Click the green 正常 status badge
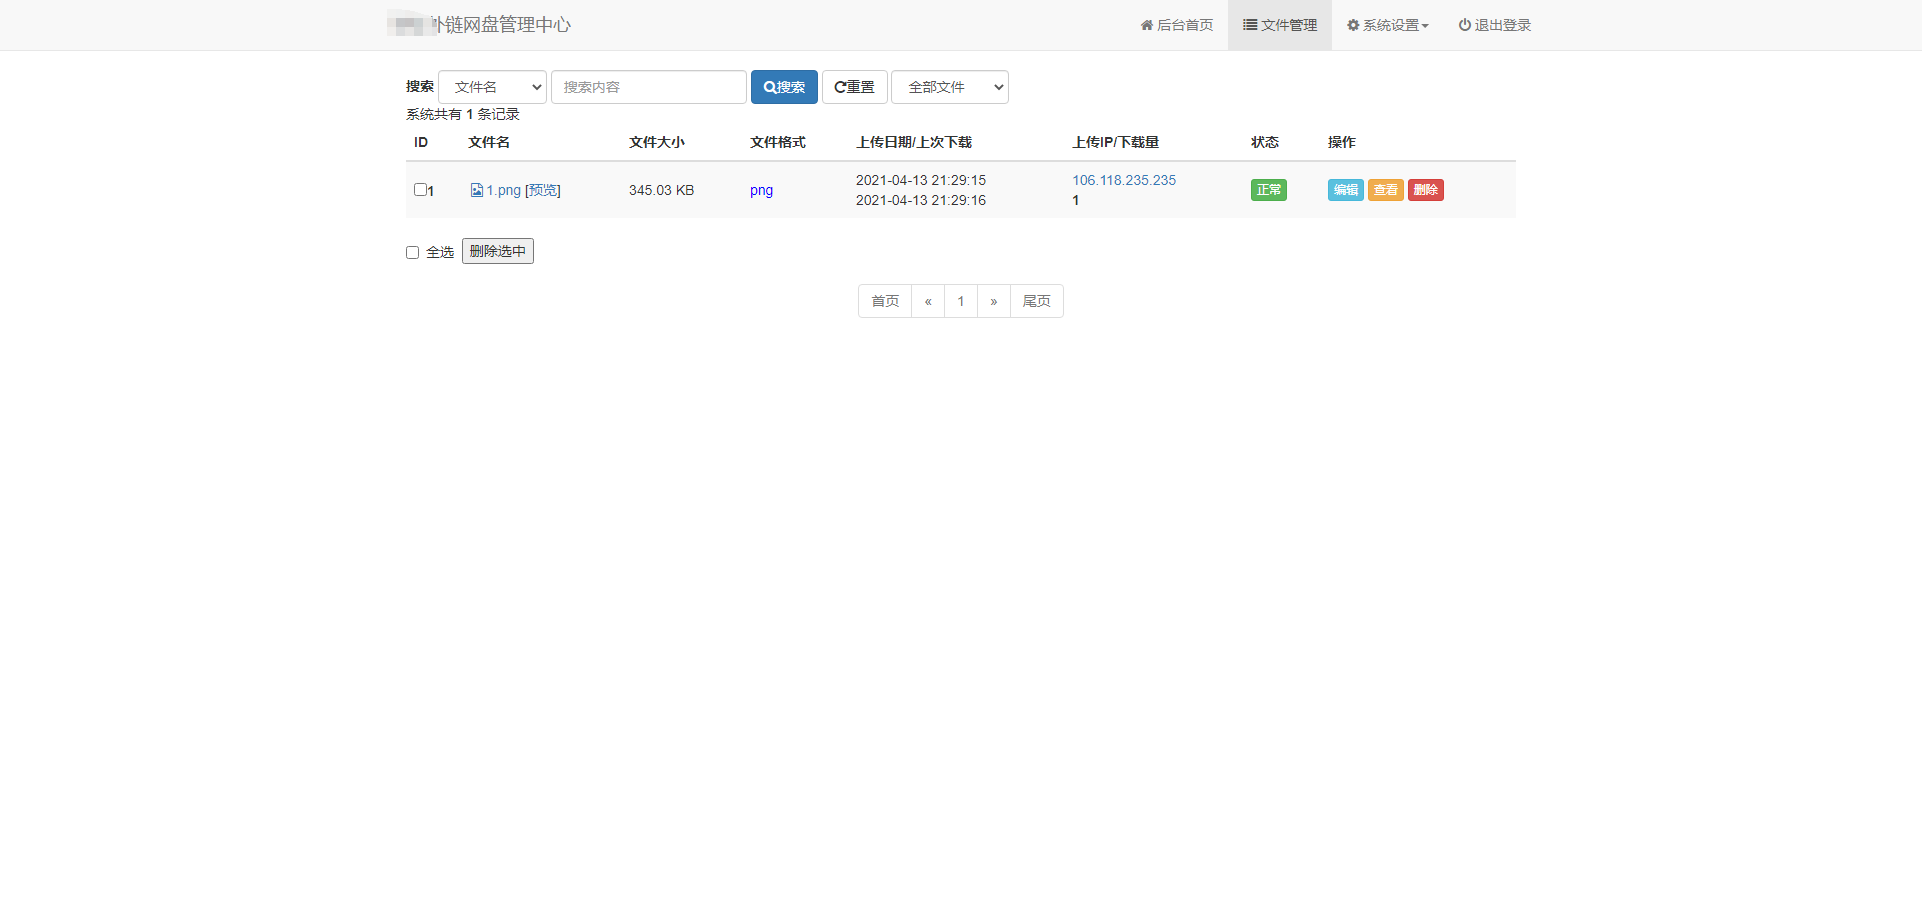This screenshot has width=1922, height=906. click(x=1268, y=190)
